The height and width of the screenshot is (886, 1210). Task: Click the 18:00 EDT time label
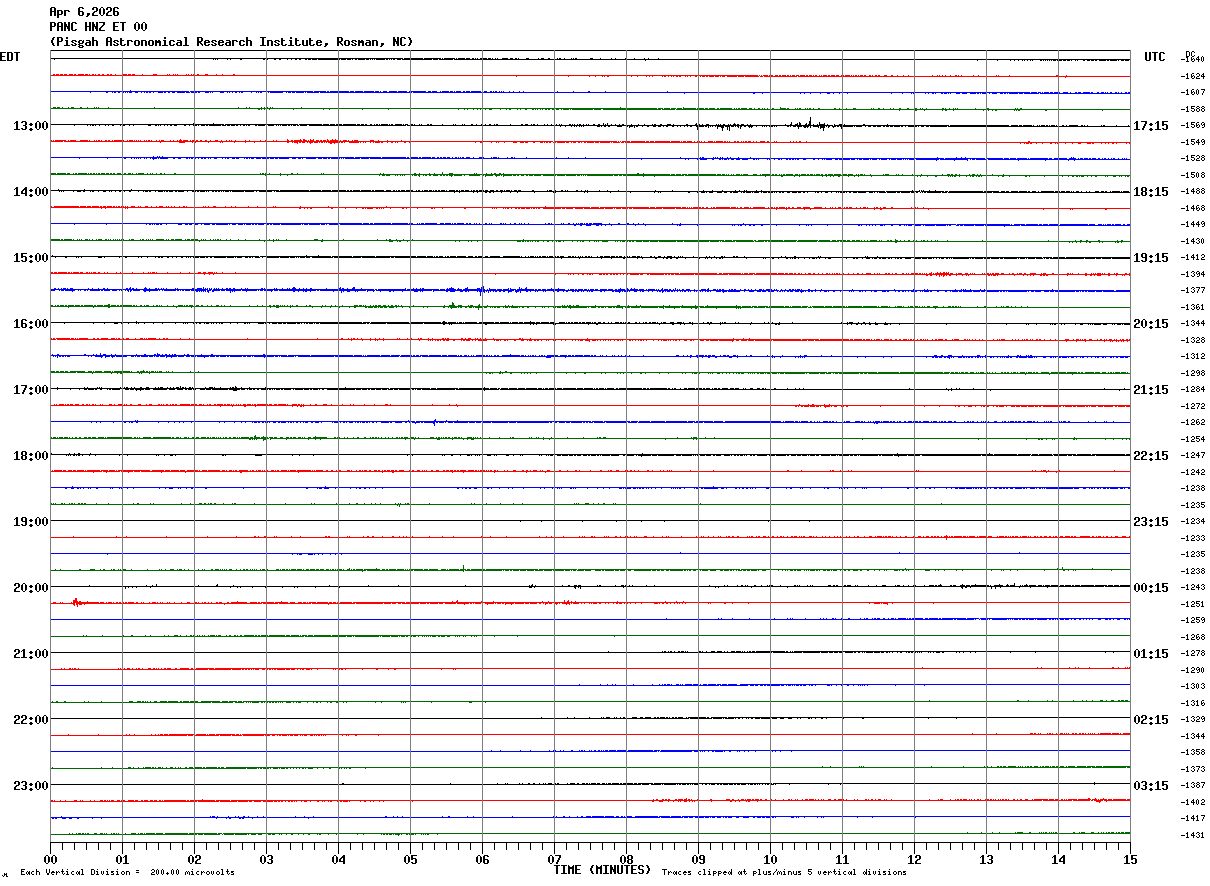[x=31, y=456]
